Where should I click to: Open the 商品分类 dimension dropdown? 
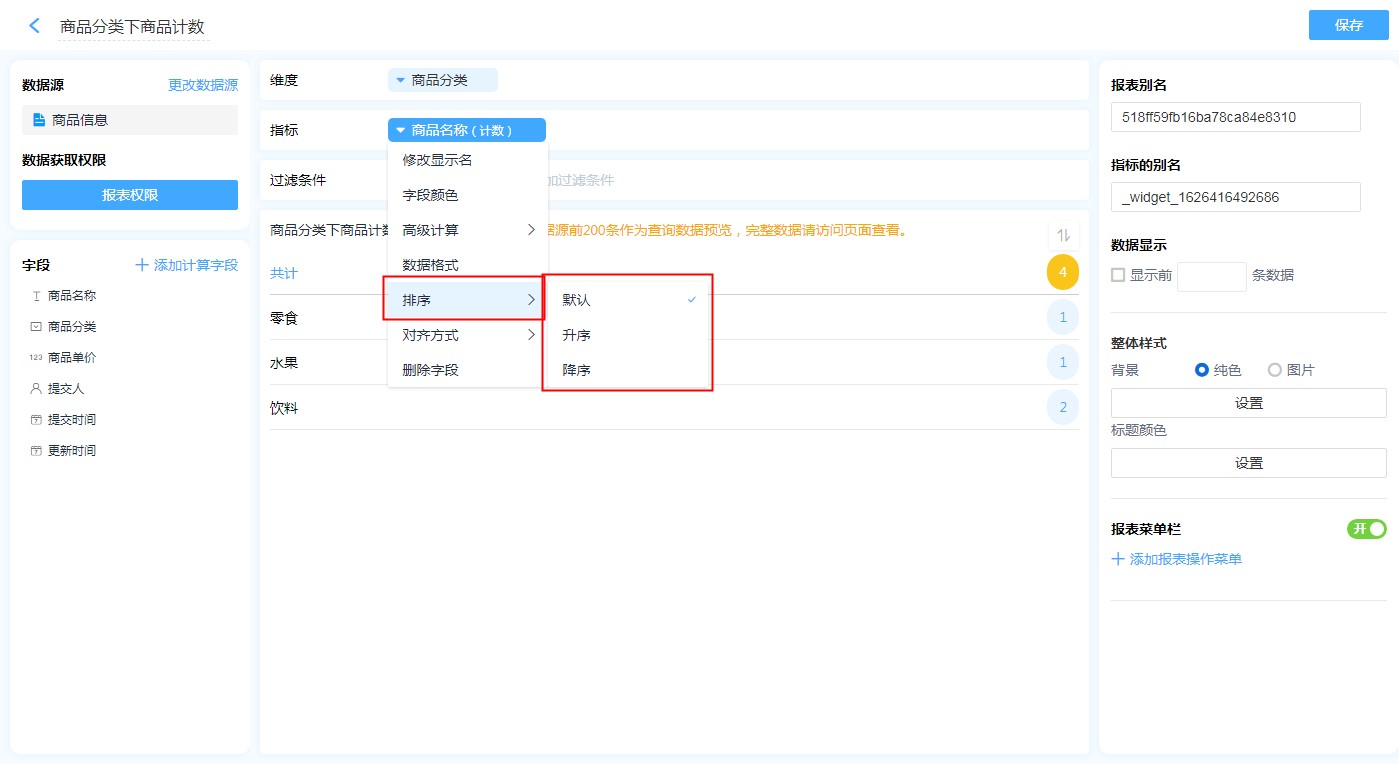[441, 80]
